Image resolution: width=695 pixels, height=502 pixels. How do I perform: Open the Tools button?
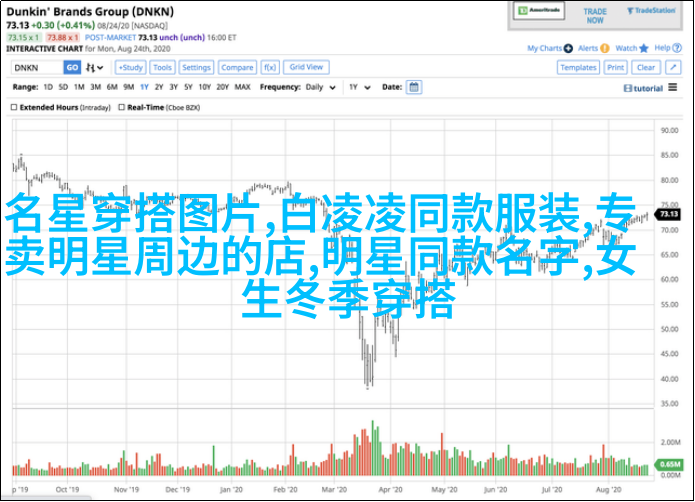tap(162, 67)
